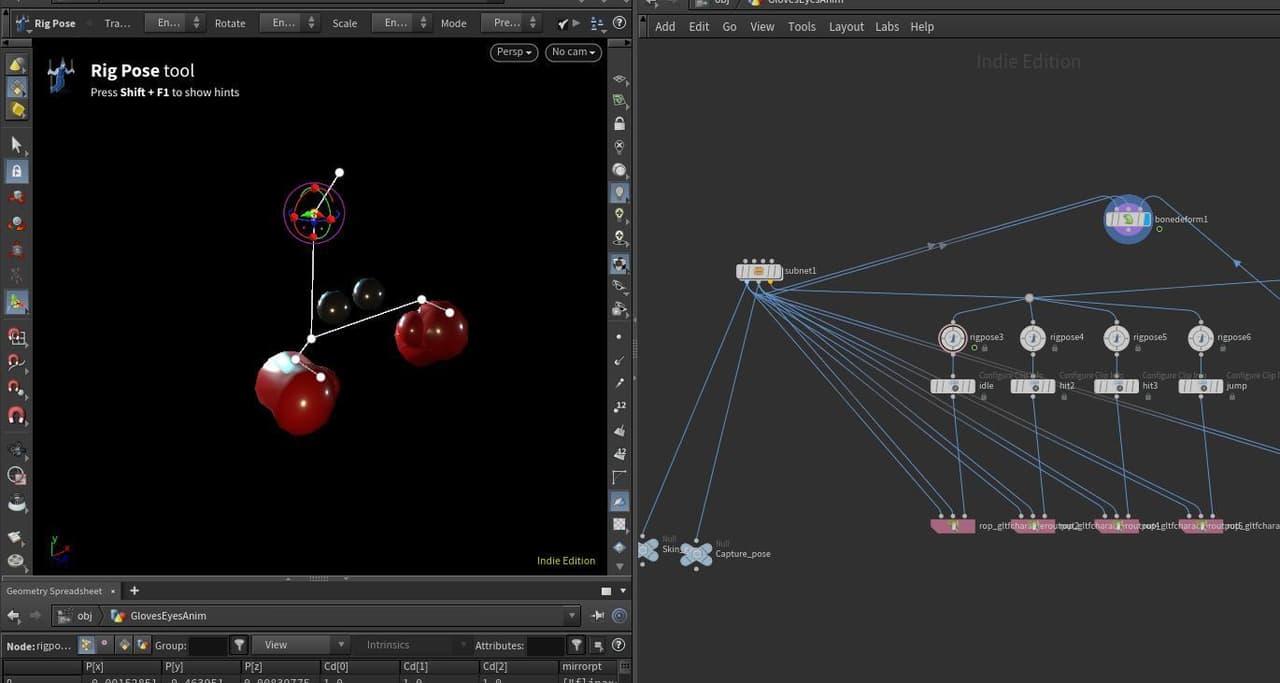Select the rigpose4 node
Viewport: 1280px width, 683px height.
[x=1033, y=338]
